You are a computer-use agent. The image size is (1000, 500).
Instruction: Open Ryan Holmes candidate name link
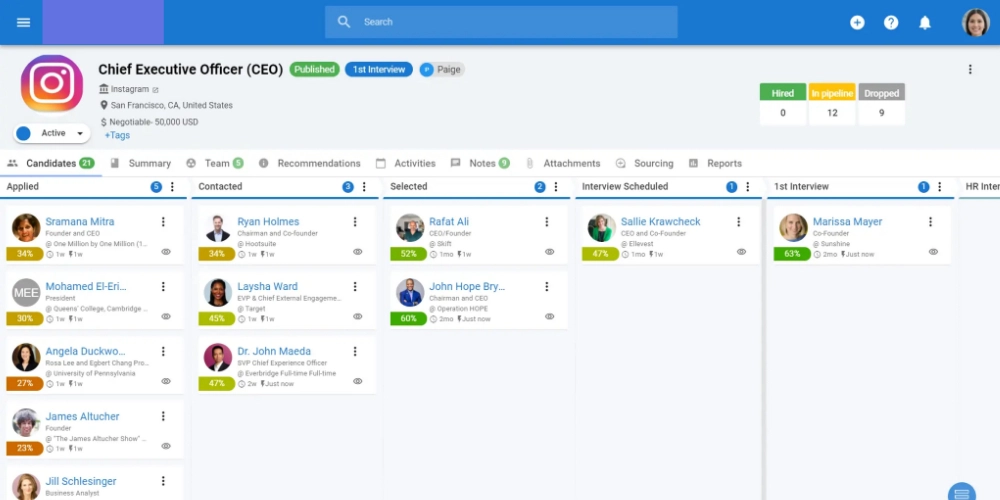click(x=268, y=222)
